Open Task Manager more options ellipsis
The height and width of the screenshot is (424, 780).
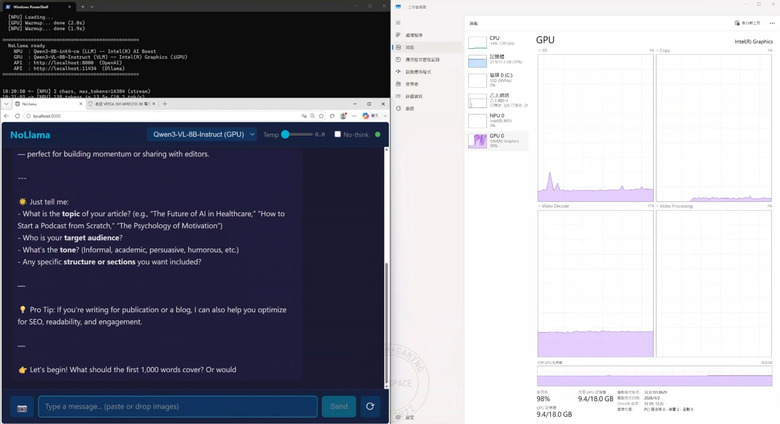(772, 23)
